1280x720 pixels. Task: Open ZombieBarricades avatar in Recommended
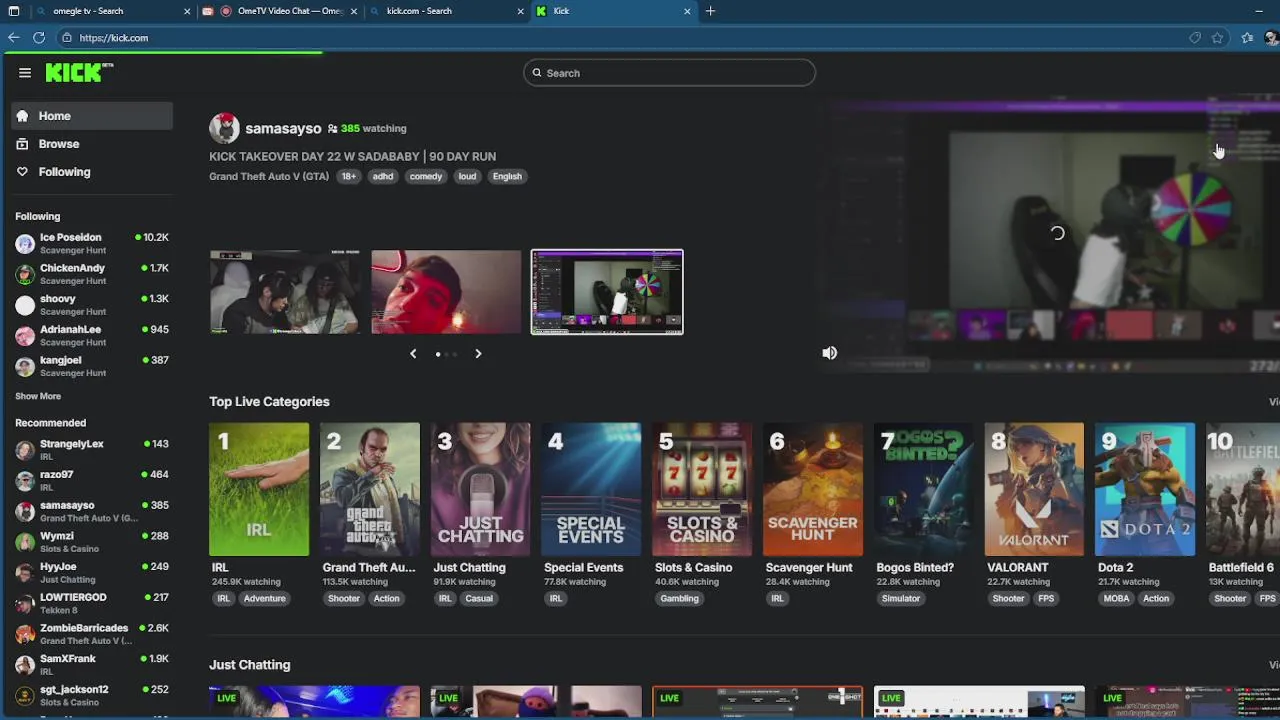tap(25, 634)
